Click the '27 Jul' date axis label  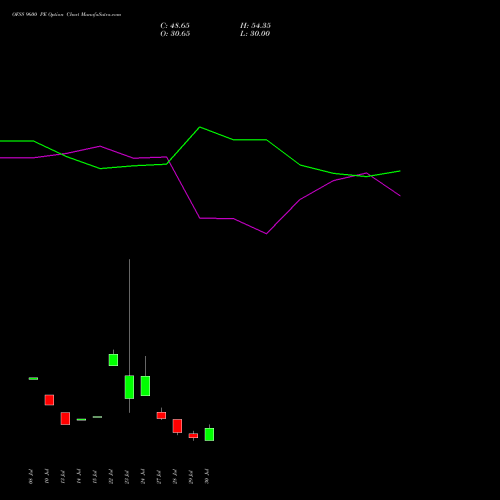coord(159,476)
